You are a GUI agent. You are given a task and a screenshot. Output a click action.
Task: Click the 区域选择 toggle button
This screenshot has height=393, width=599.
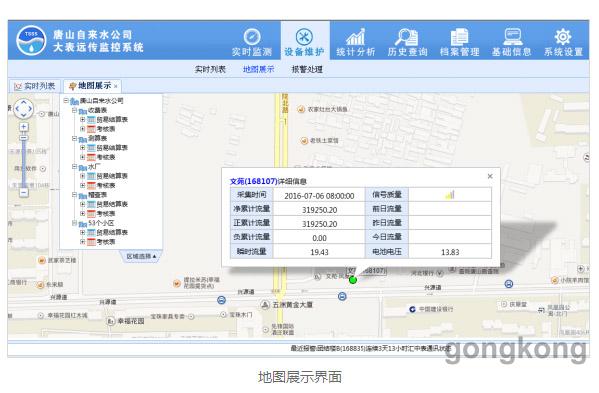[141, 256]
